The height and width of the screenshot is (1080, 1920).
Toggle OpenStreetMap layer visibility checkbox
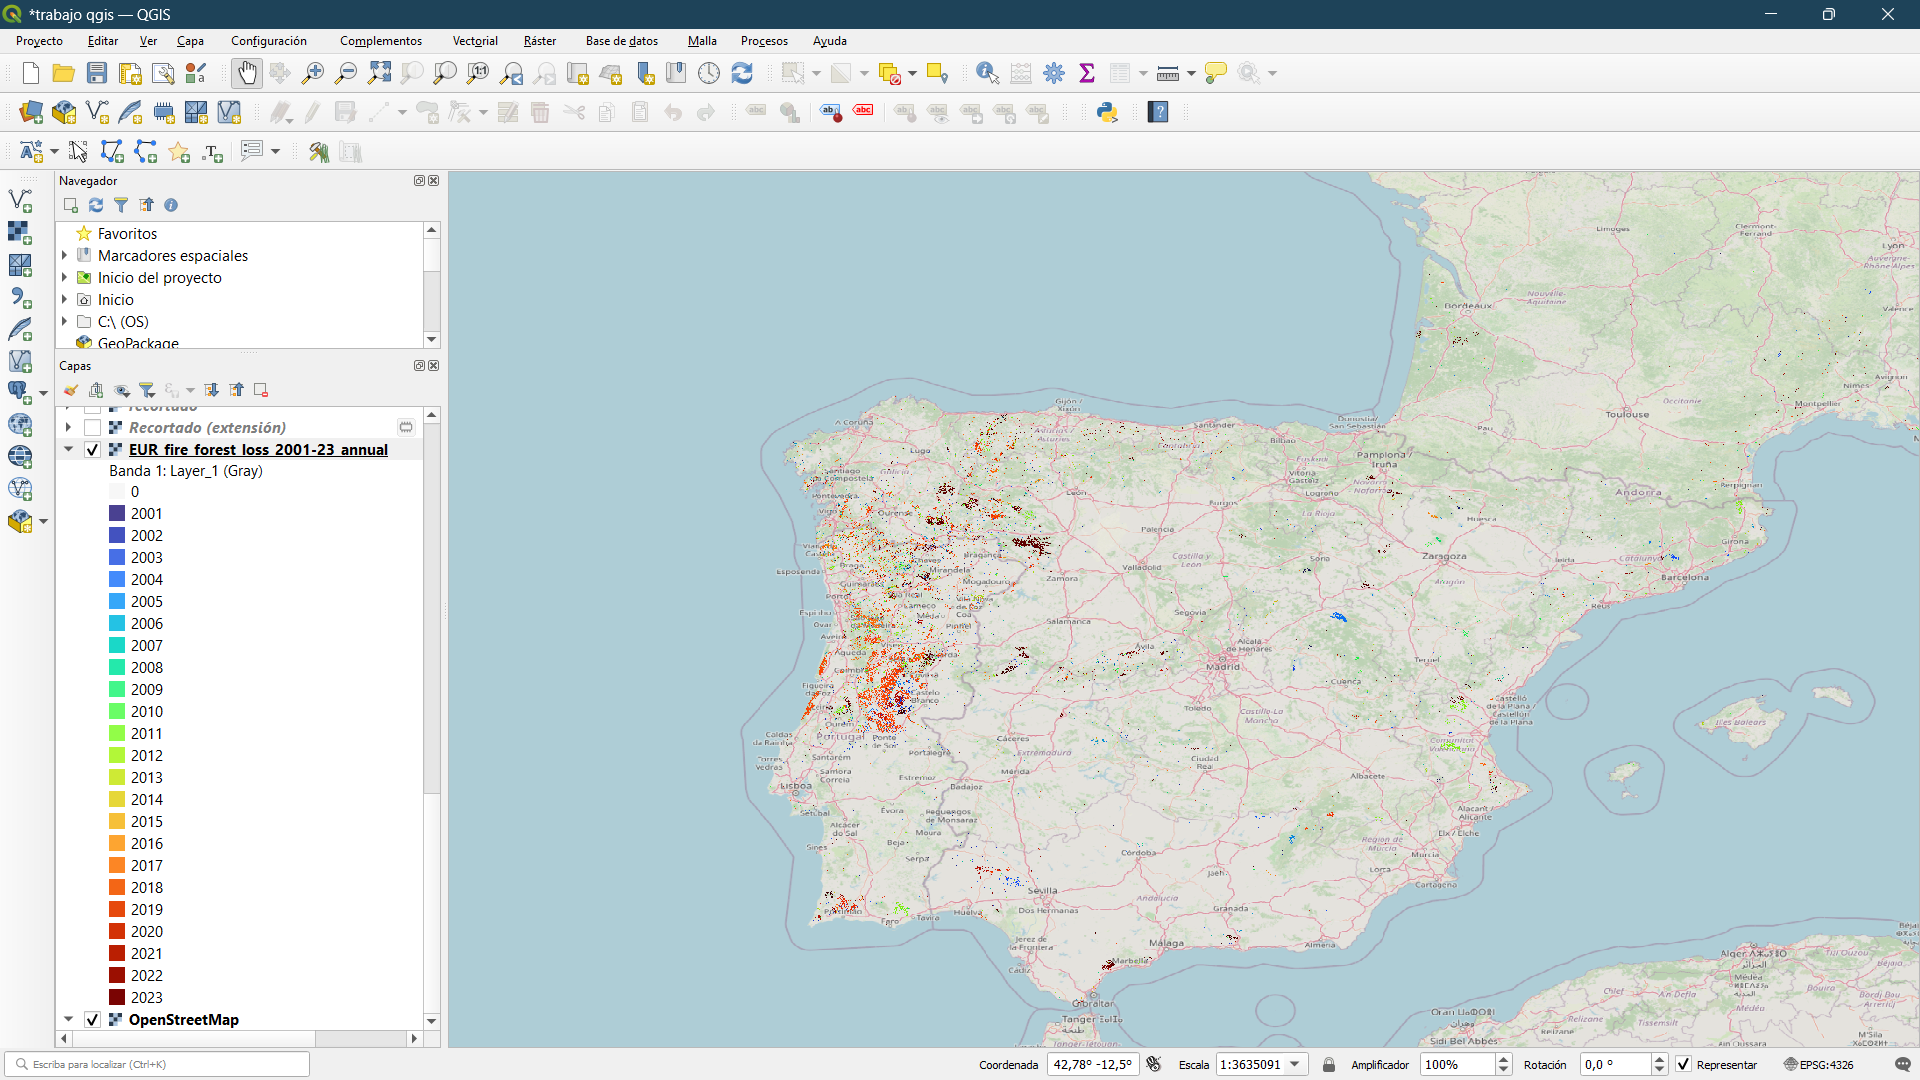pyautogui.click(x=92, y=1020)
